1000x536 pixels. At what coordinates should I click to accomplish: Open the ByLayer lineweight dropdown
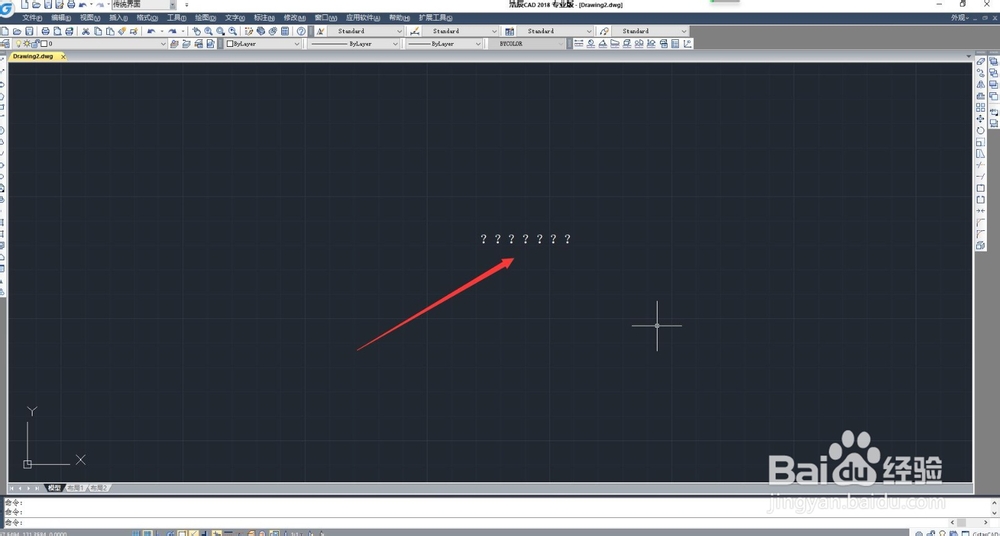(x=478, y=43)
